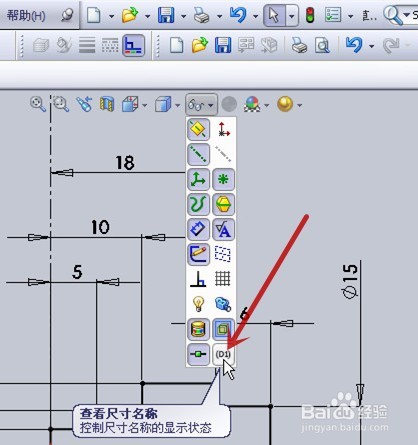Print using the top toolbar printer icon
This screenshot has height=445, width=418.
point(202,15)
